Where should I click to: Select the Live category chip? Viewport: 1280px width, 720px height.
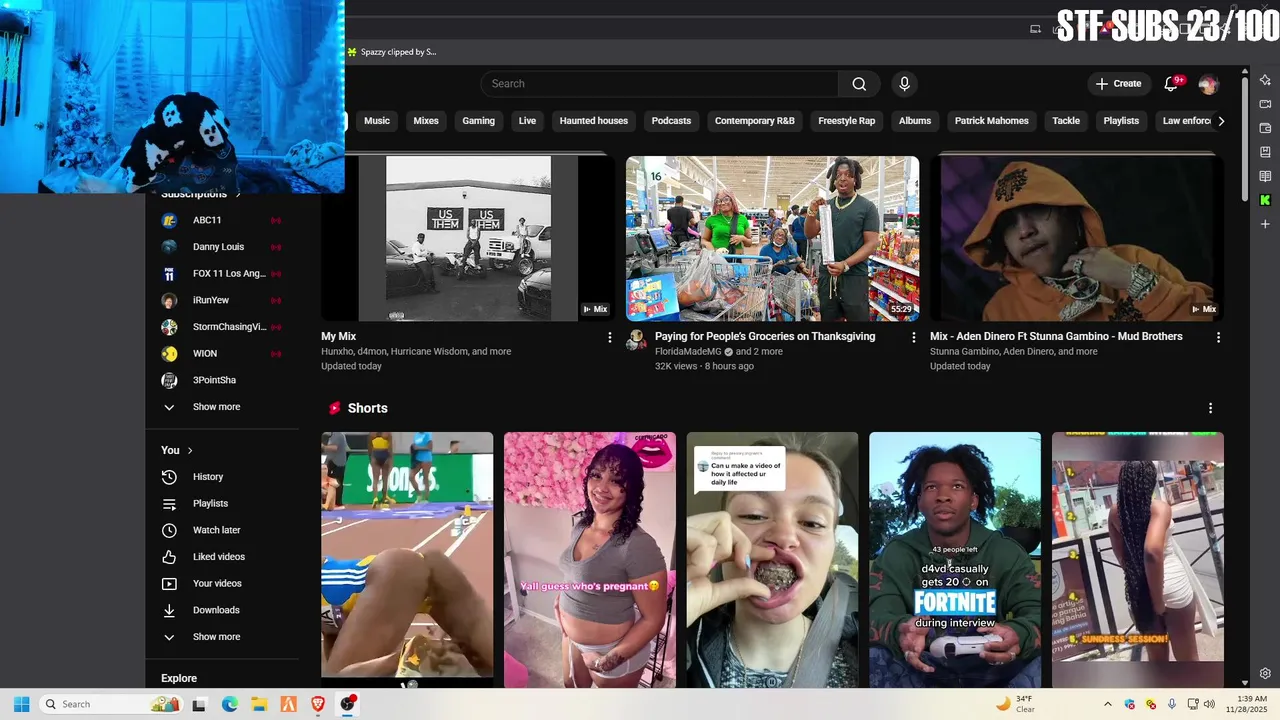click(527, 121)
